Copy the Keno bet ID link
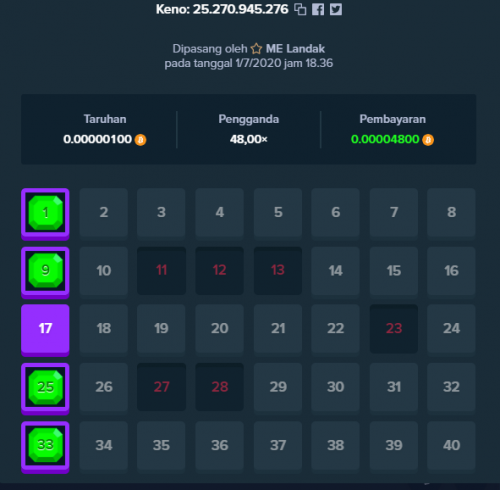This screenshot has height=490, width=500. (300, 9)
